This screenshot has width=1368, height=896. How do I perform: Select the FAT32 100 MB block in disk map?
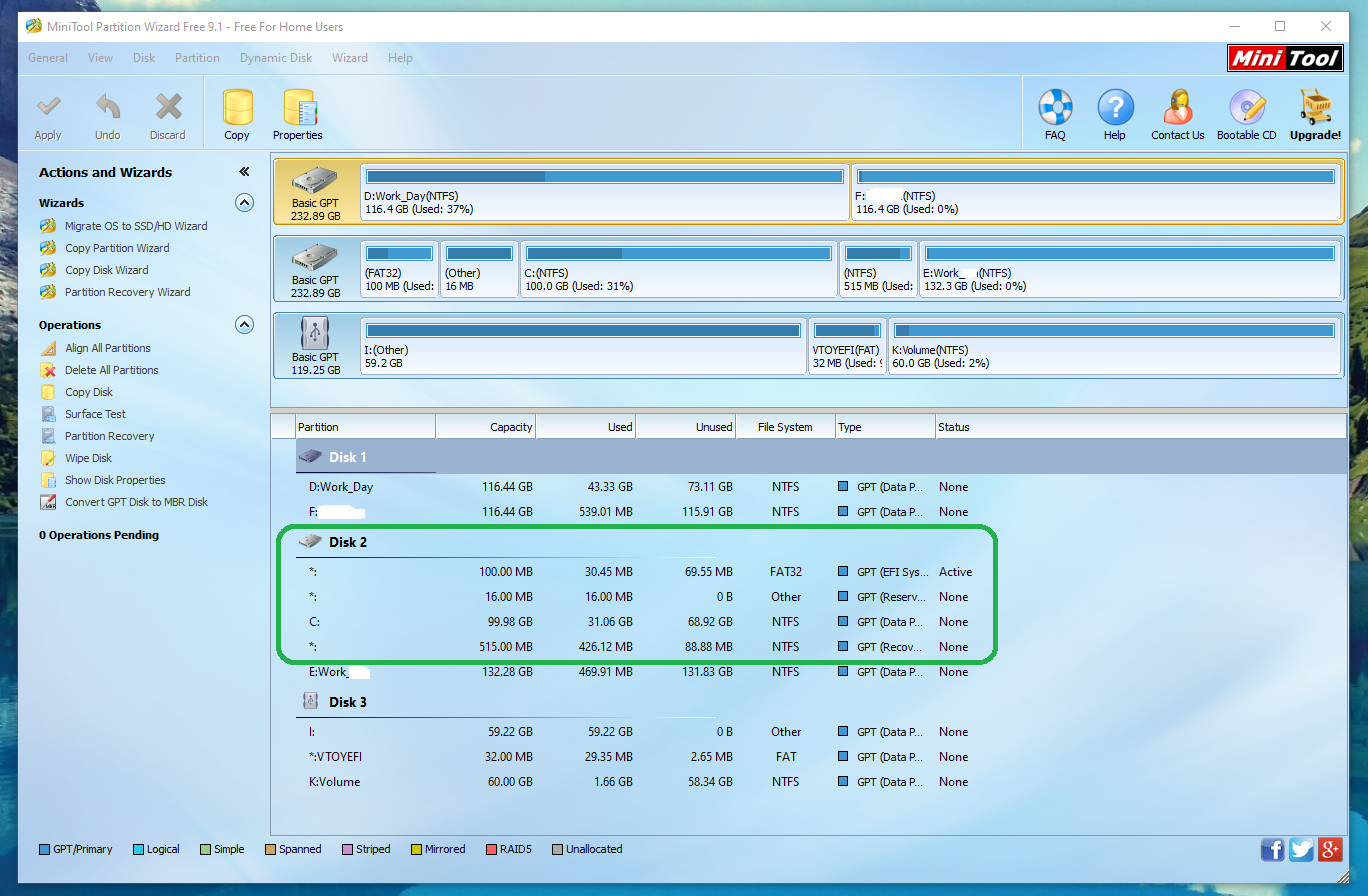pos(399,269)
